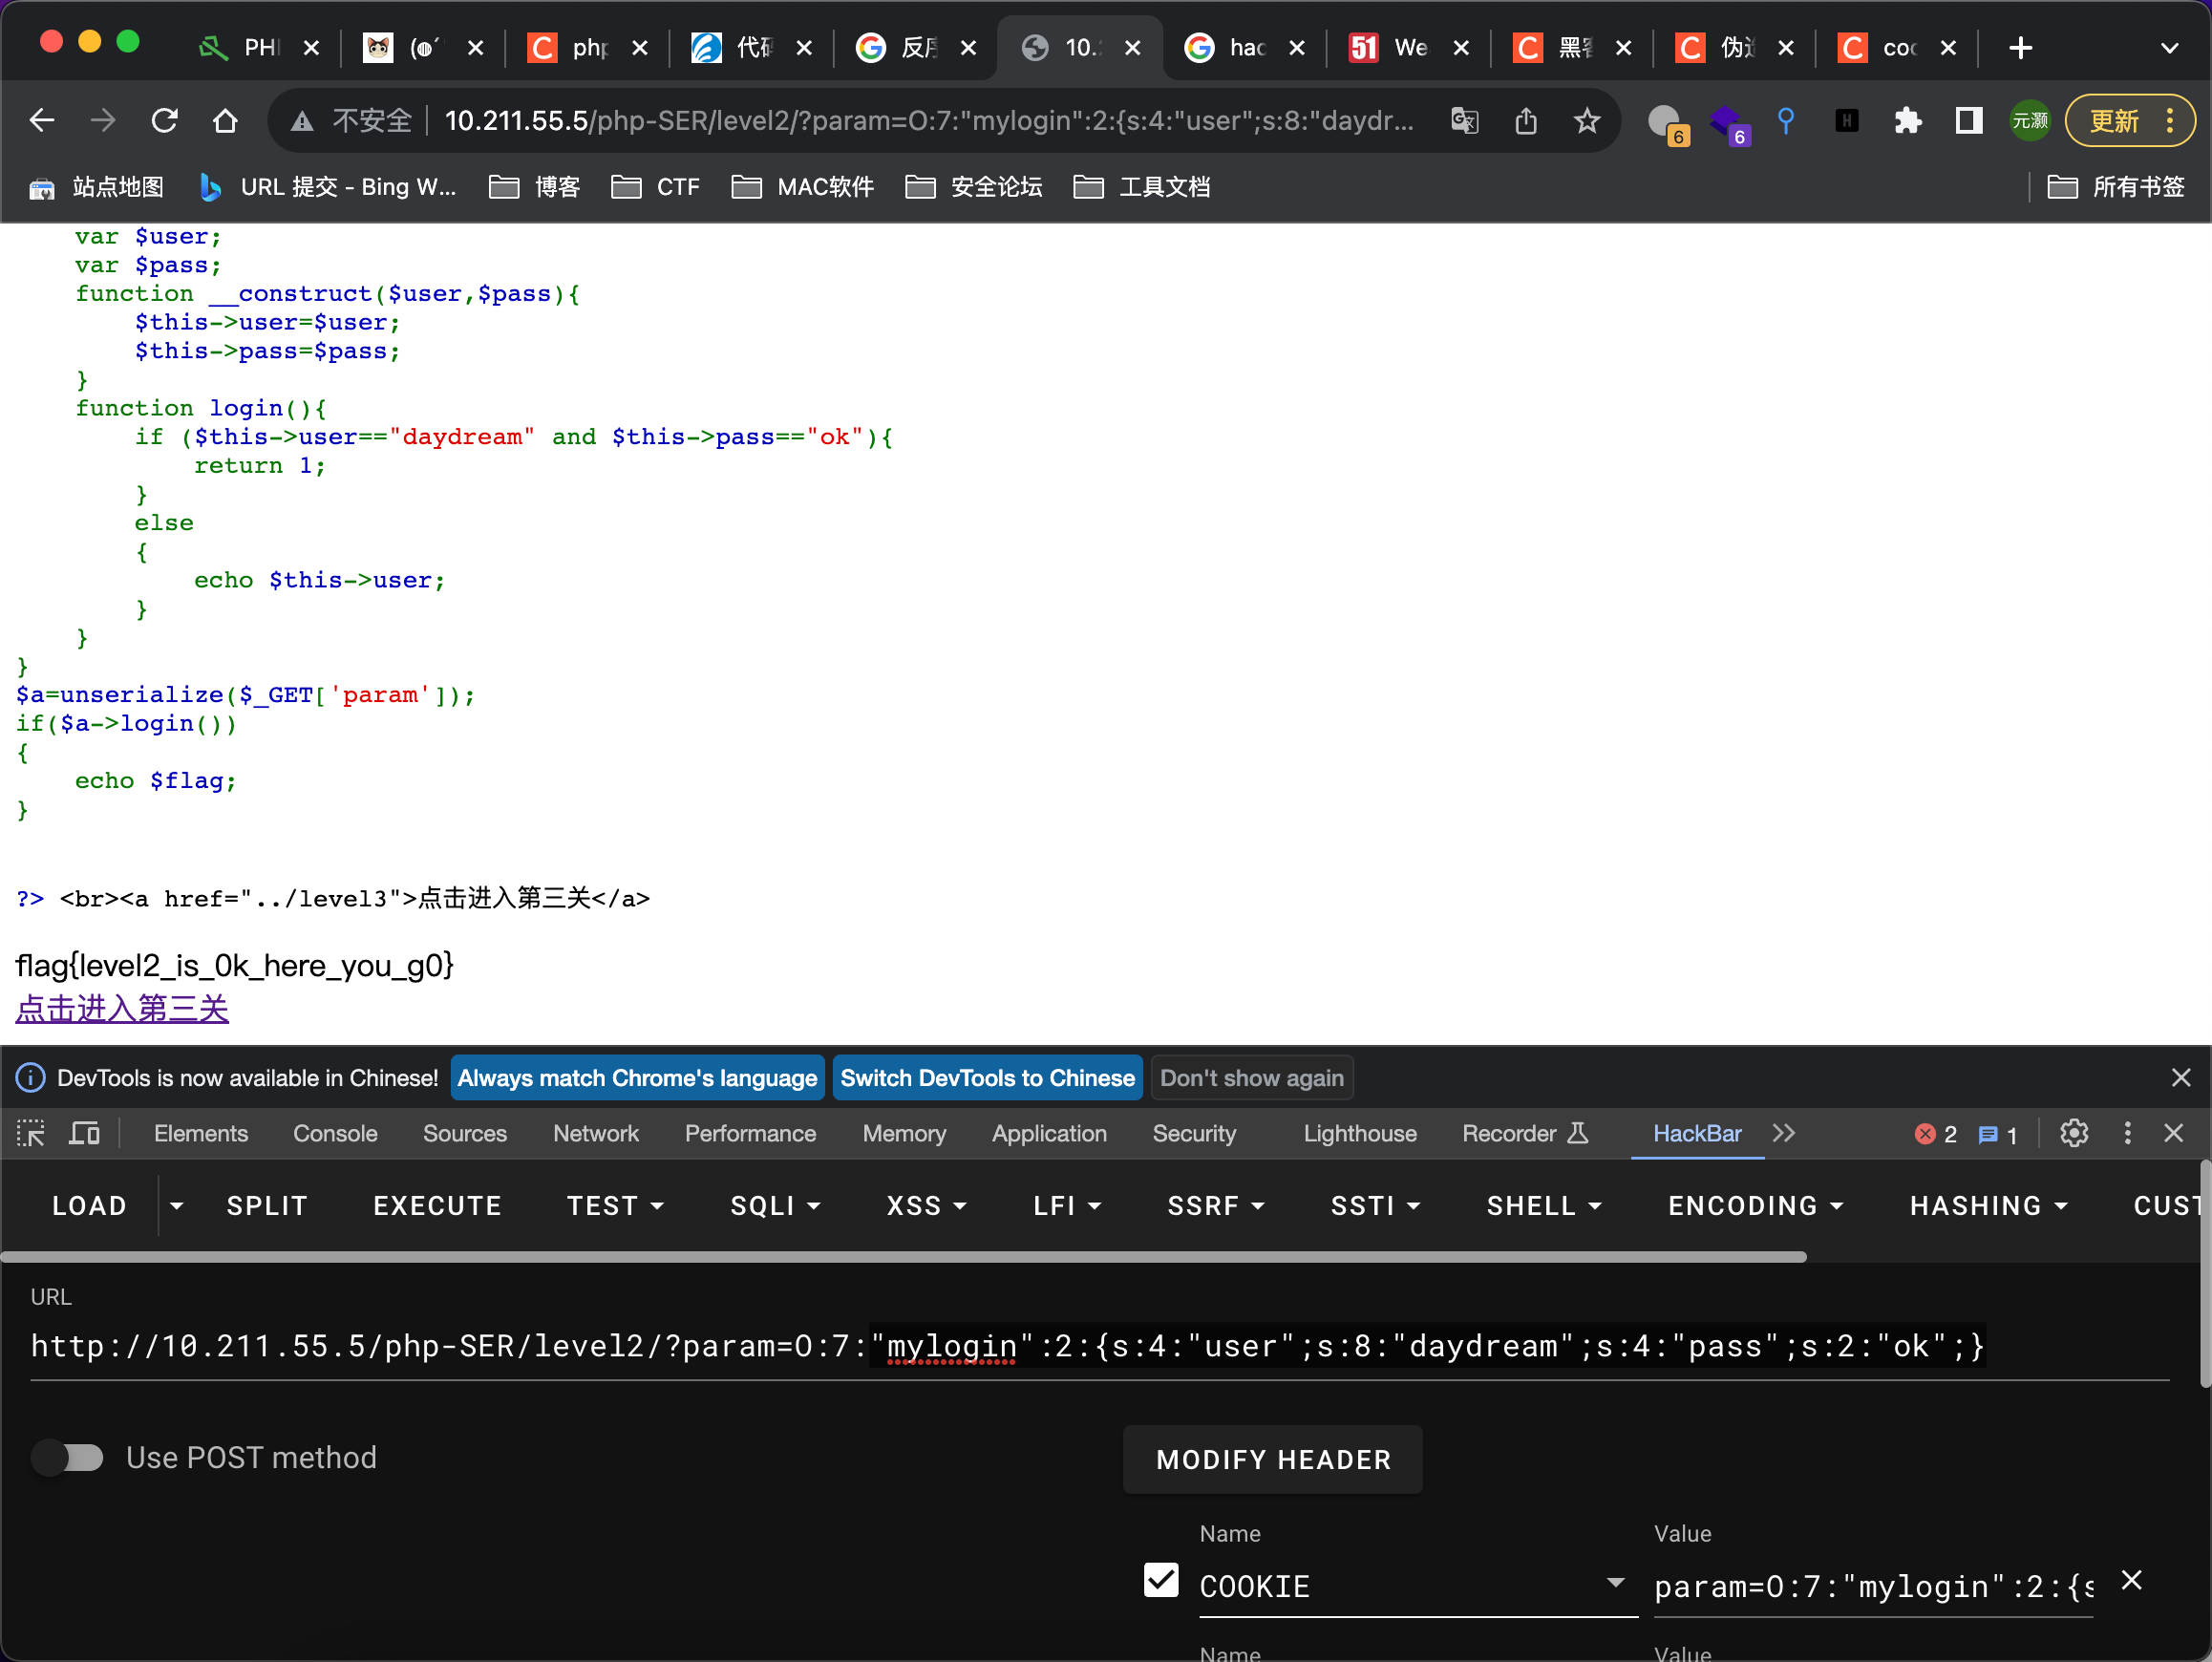Click the HackBar toolbar horizontal scrollbar
Screen dimensions: 2212x1662
click(904, 1256)
